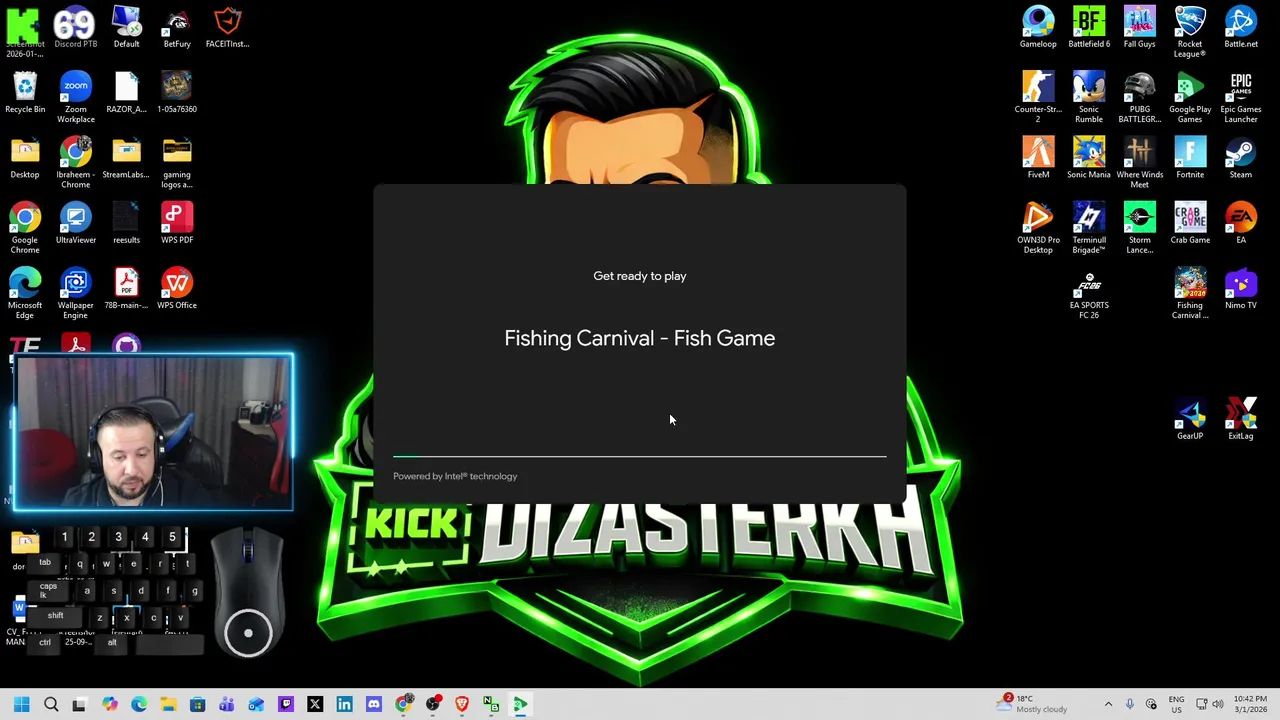Open ExitLag from the desktop

(1241, 419)
